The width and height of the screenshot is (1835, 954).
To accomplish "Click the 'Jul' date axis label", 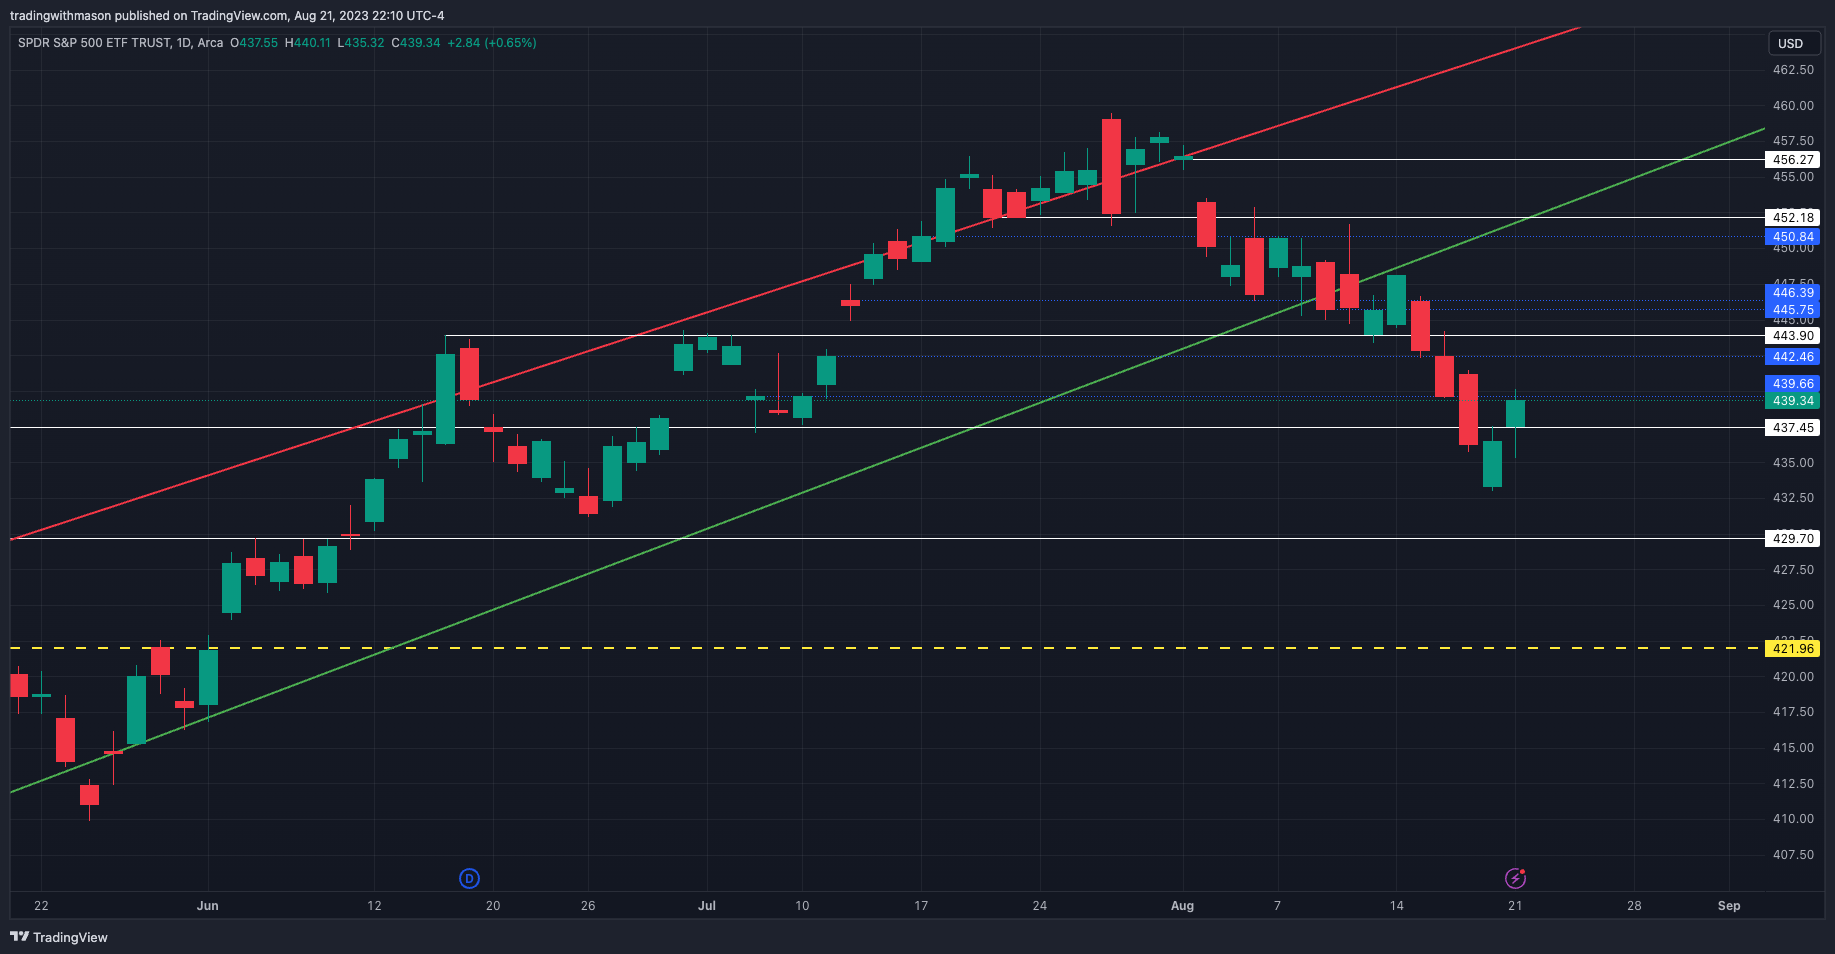I will 707,906.
